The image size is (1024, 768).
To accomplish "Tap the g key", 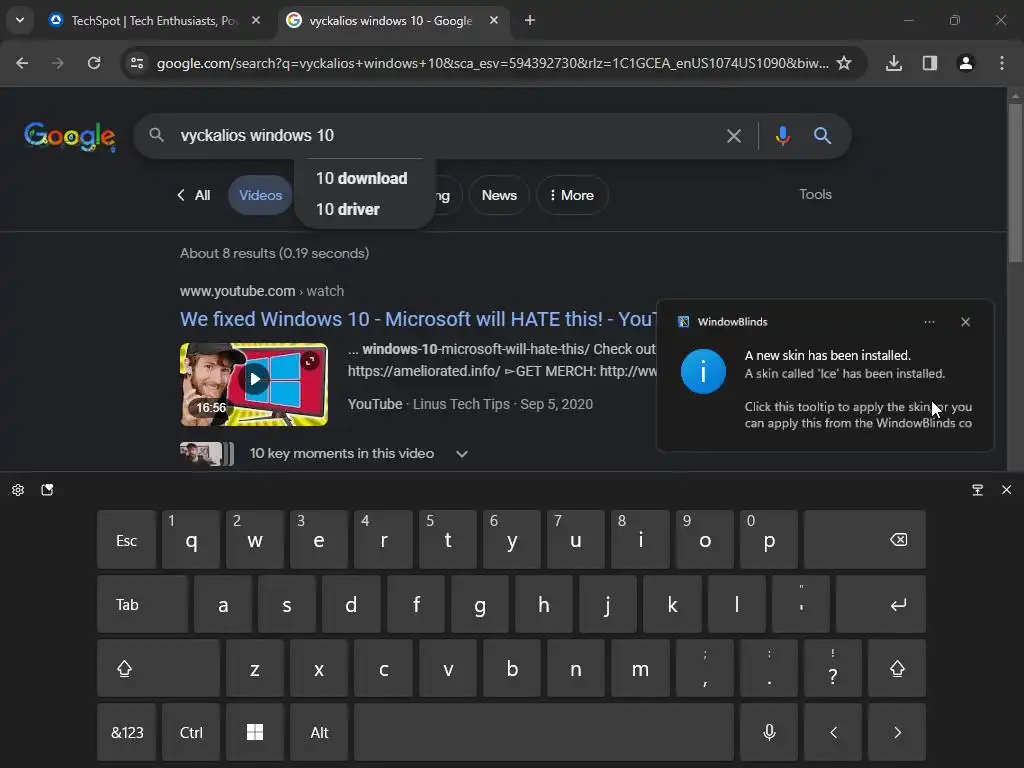I will (479, 604).
